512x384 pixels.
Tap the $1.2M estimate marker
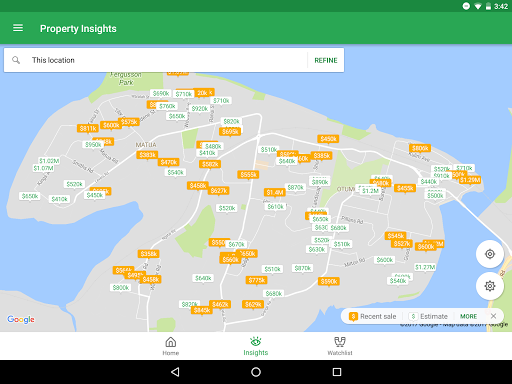[370, 191]
